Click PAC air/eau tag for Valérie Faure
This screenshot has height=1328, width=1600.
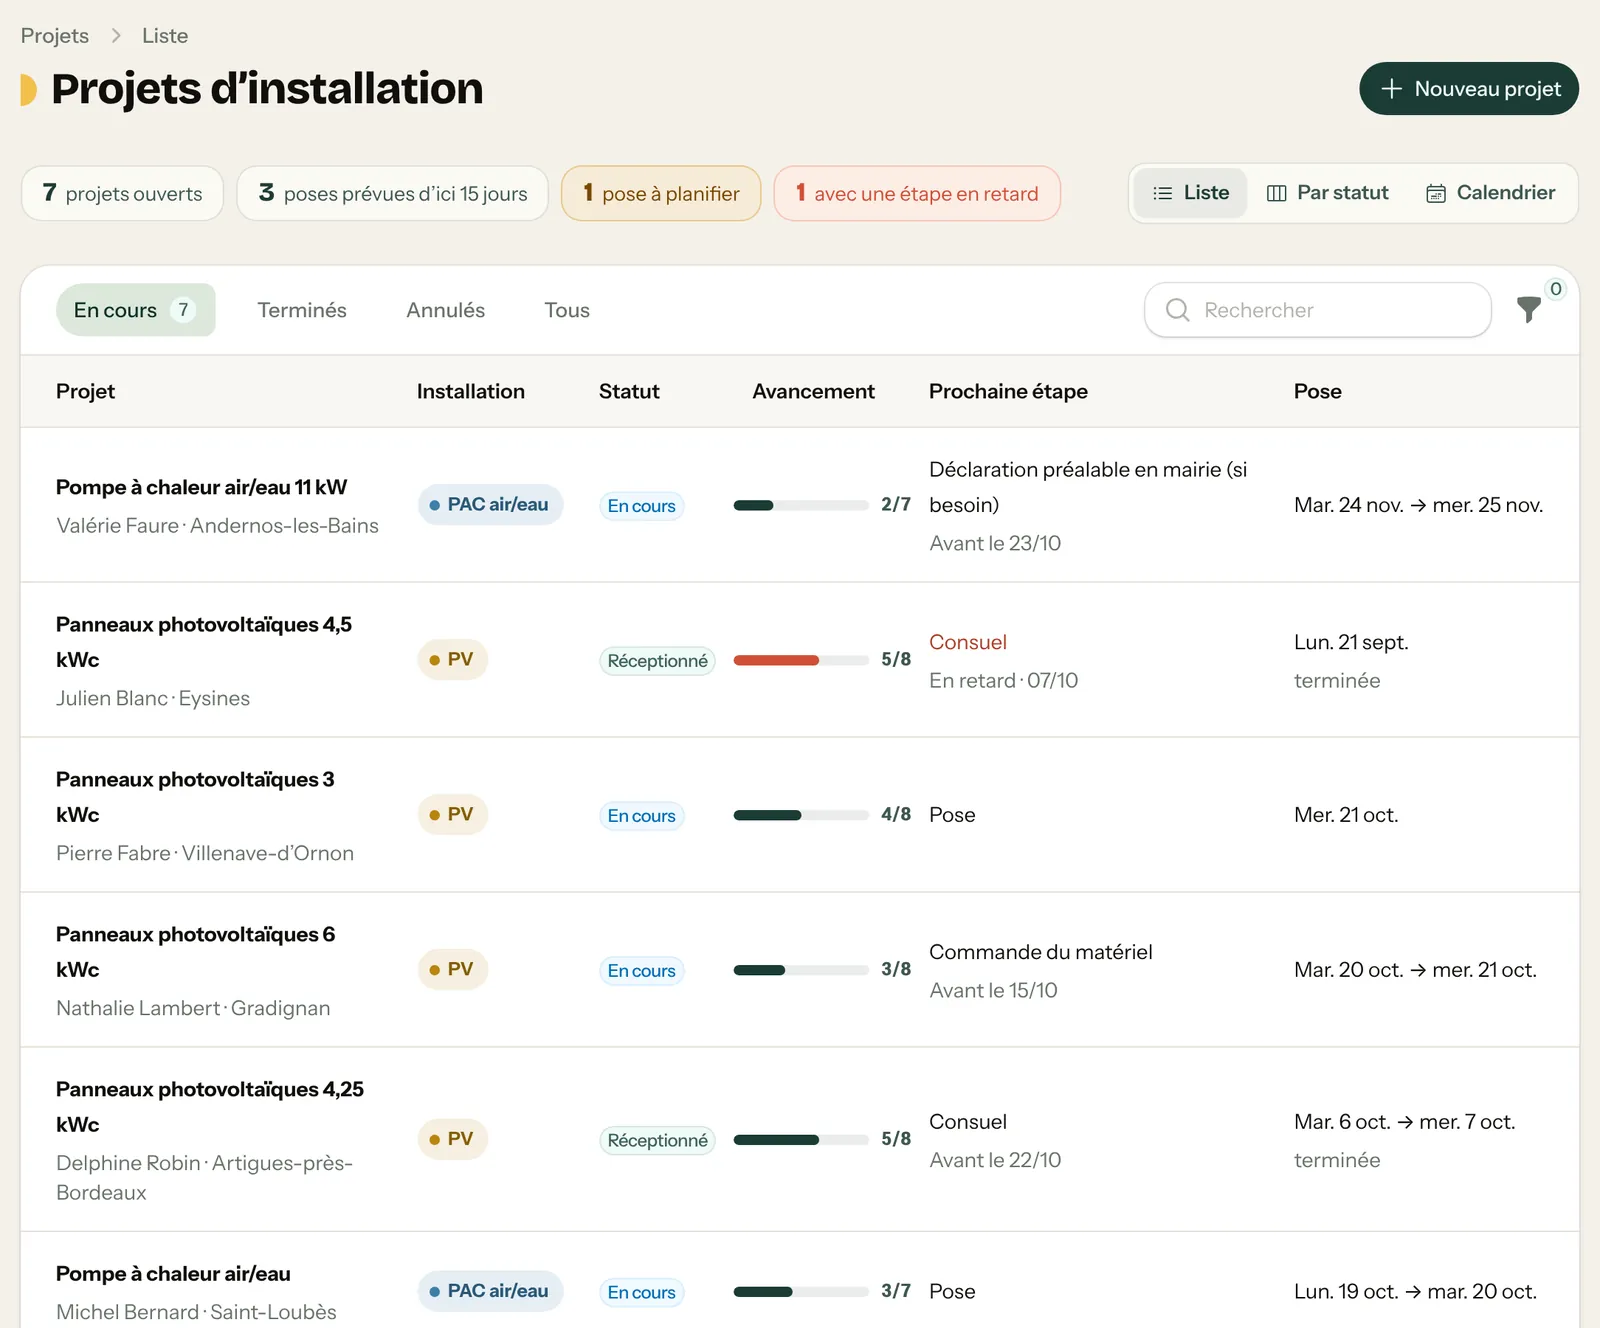(490, 505)
